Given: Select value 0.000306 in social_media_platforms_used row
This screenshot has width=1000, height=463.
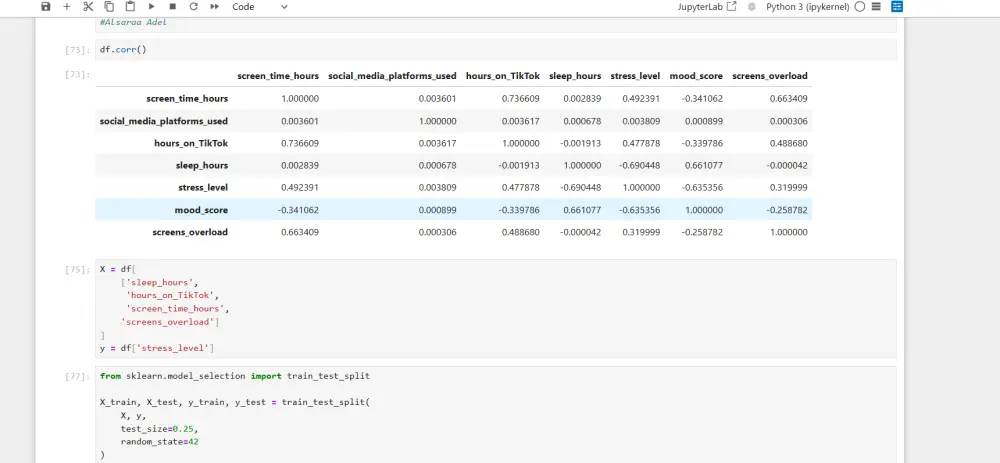Looking at the screenshot, I should tap(789, 121).
